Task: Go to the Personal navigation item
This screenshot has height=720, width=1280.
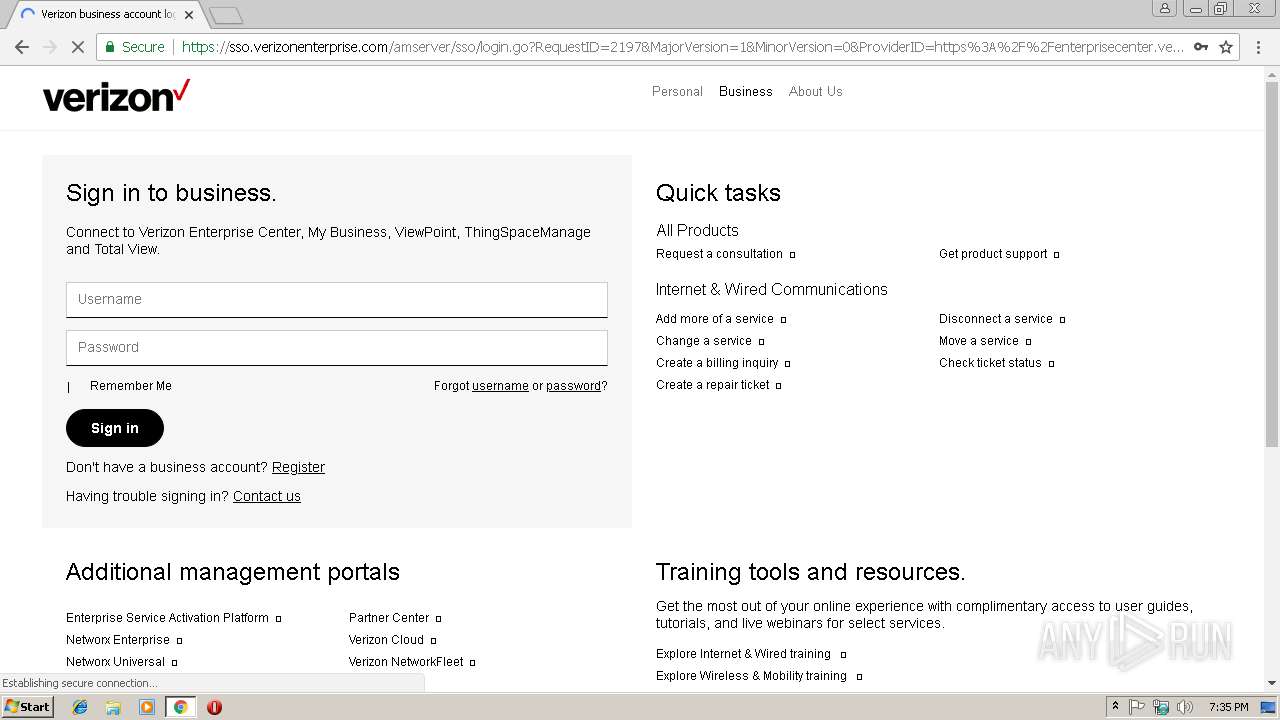Action: tap(677, 91)
